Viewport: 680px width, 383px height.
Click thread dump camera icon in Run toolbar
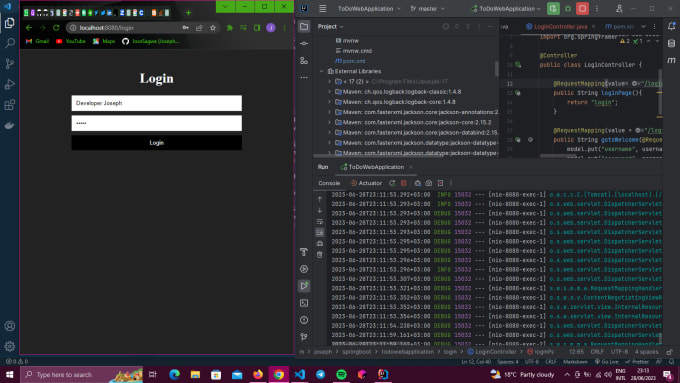(x=428, y=183)
